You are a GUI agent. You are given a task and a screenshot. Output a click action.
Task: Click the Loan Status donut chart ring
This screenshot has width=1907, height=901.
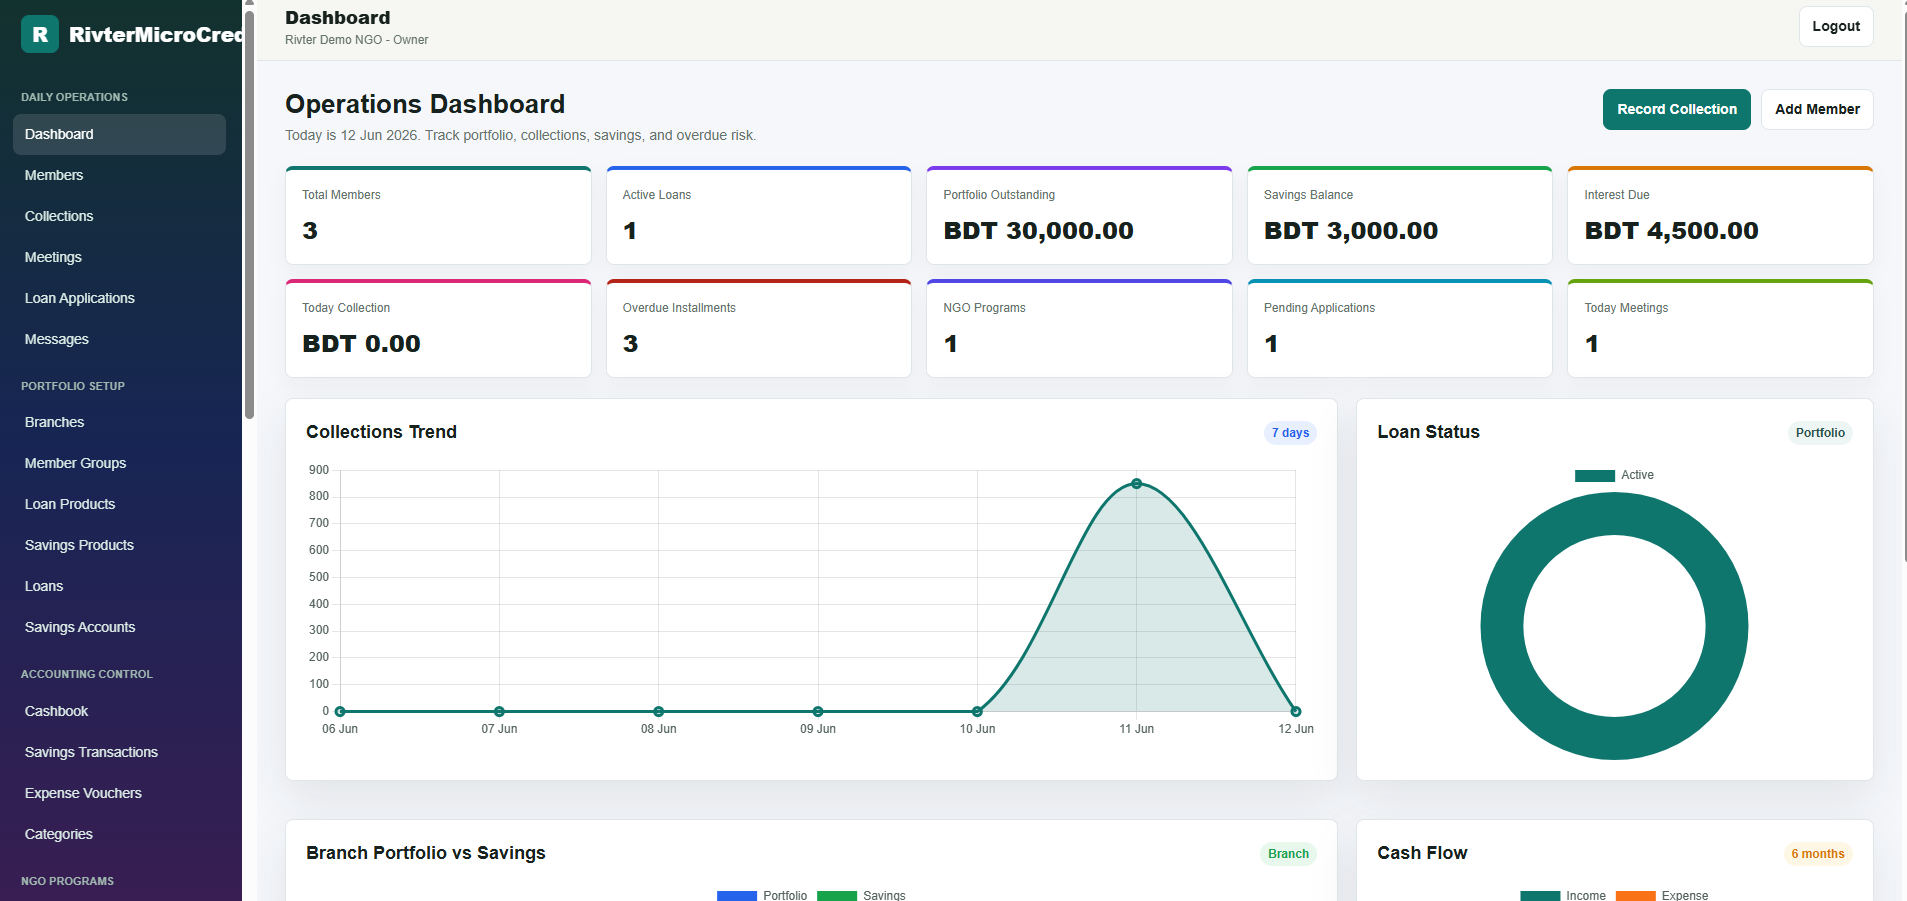pos(1503,626)
